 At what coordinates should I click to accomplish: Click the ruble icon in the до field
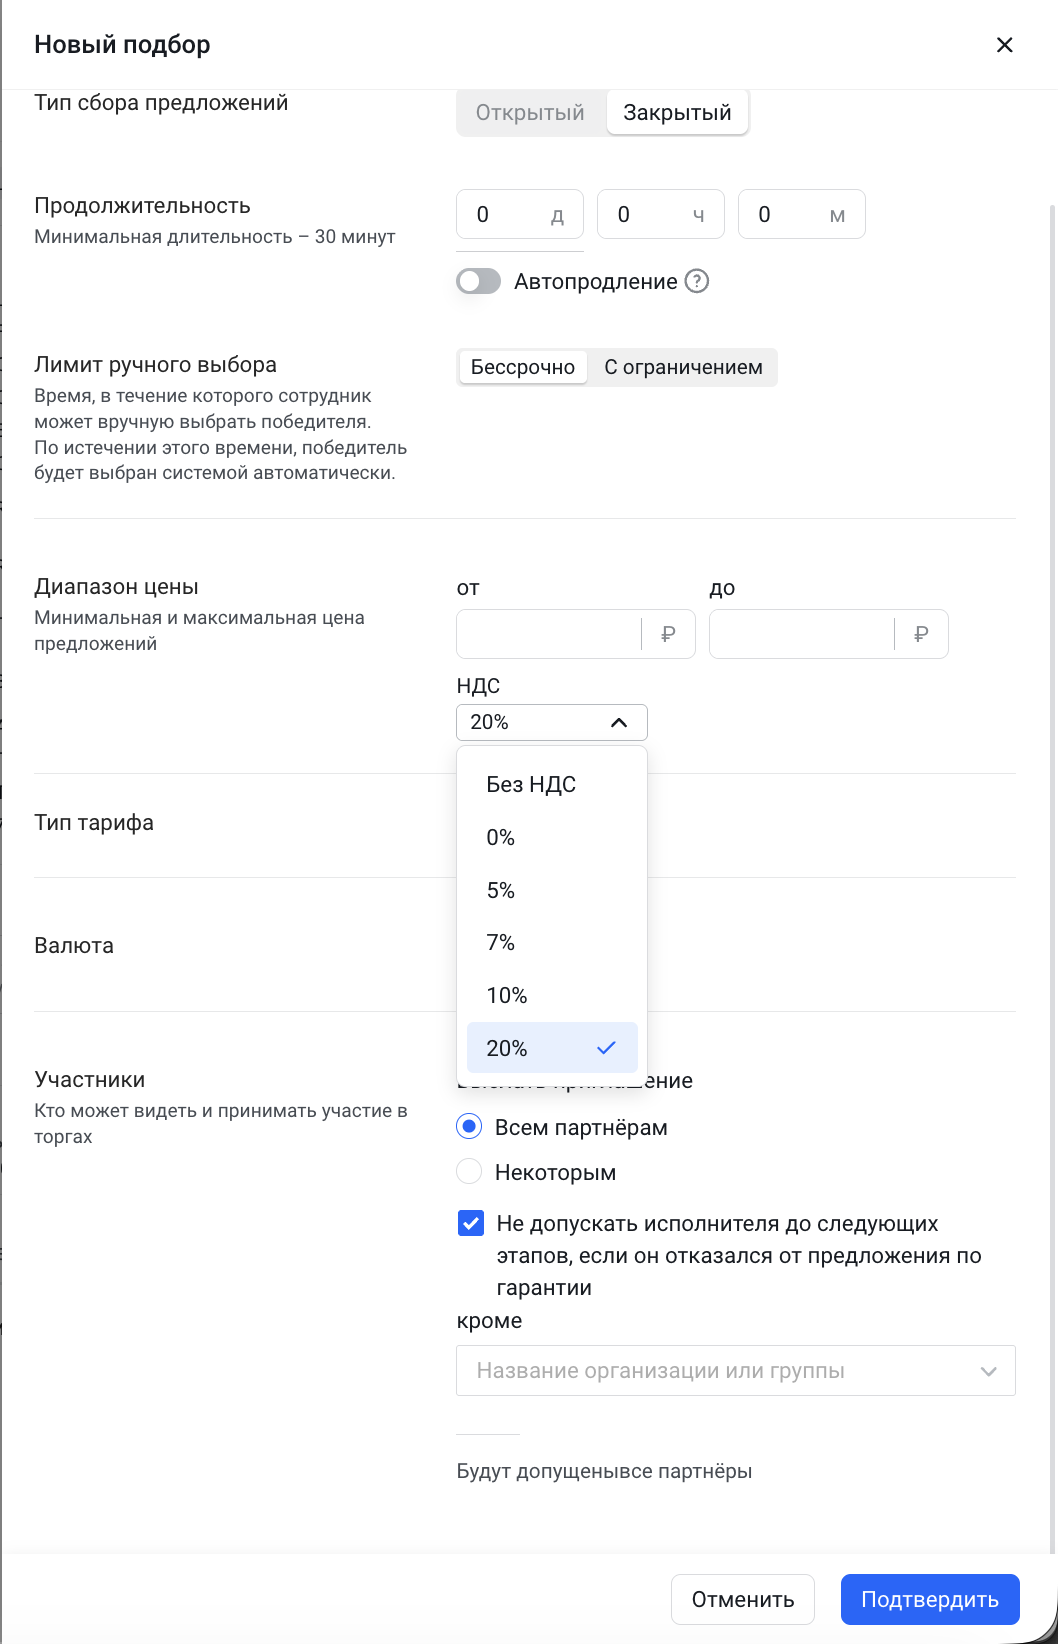[921, 634]
